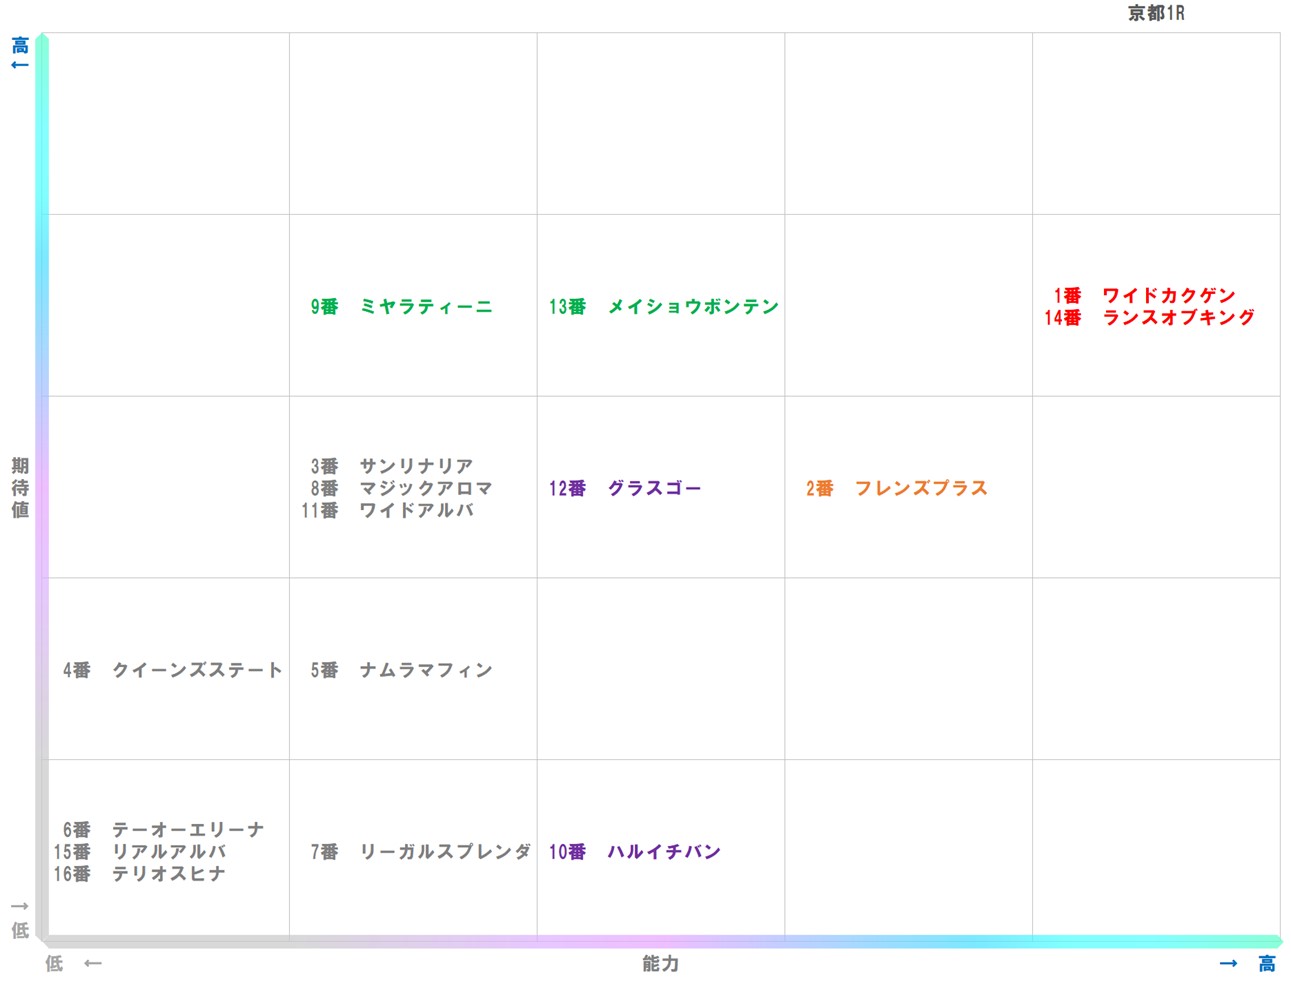Click the blue 高 label at bottom right
This screenshot has width=1291, height=983.
coord(1267,963)
